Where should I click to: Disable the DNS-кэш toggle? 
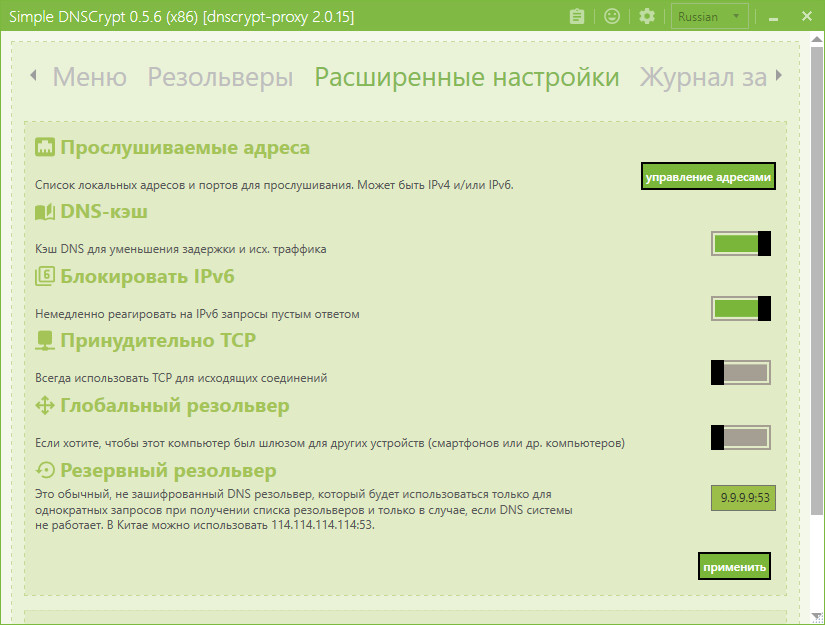pos(741,244)
